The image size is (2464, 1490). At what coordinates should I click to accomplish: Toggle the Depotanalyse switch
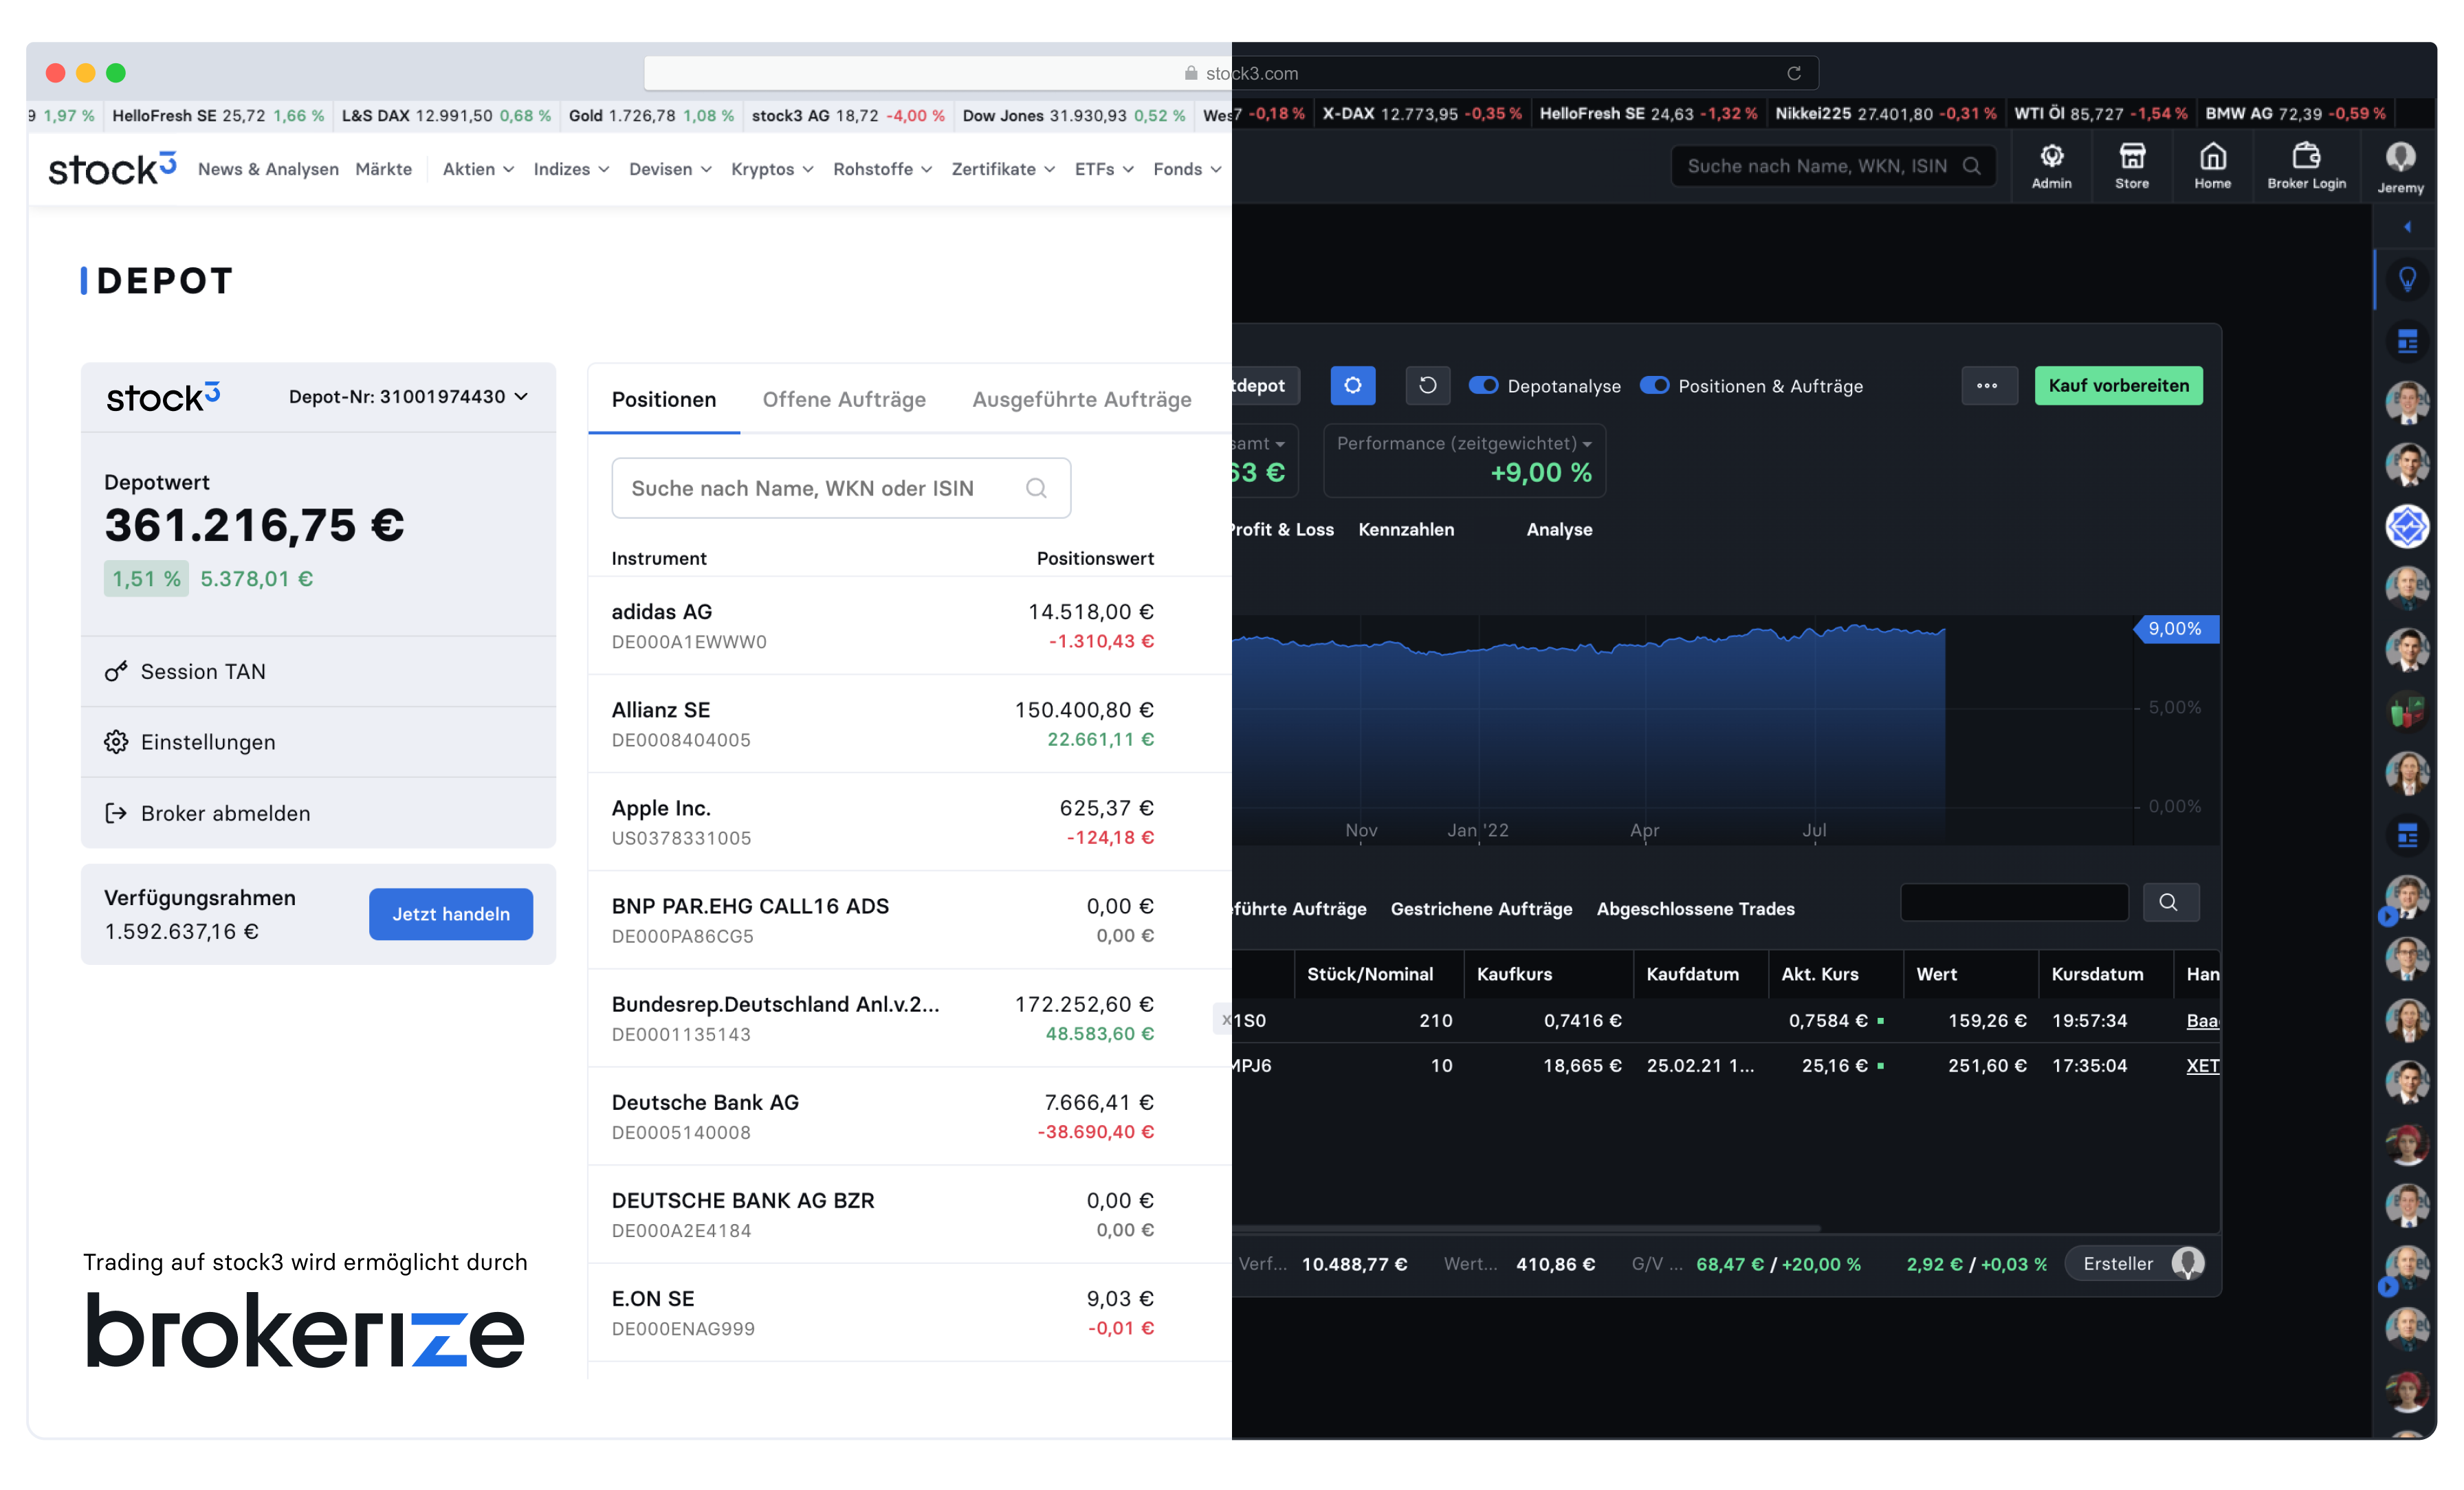(1483, 385)
